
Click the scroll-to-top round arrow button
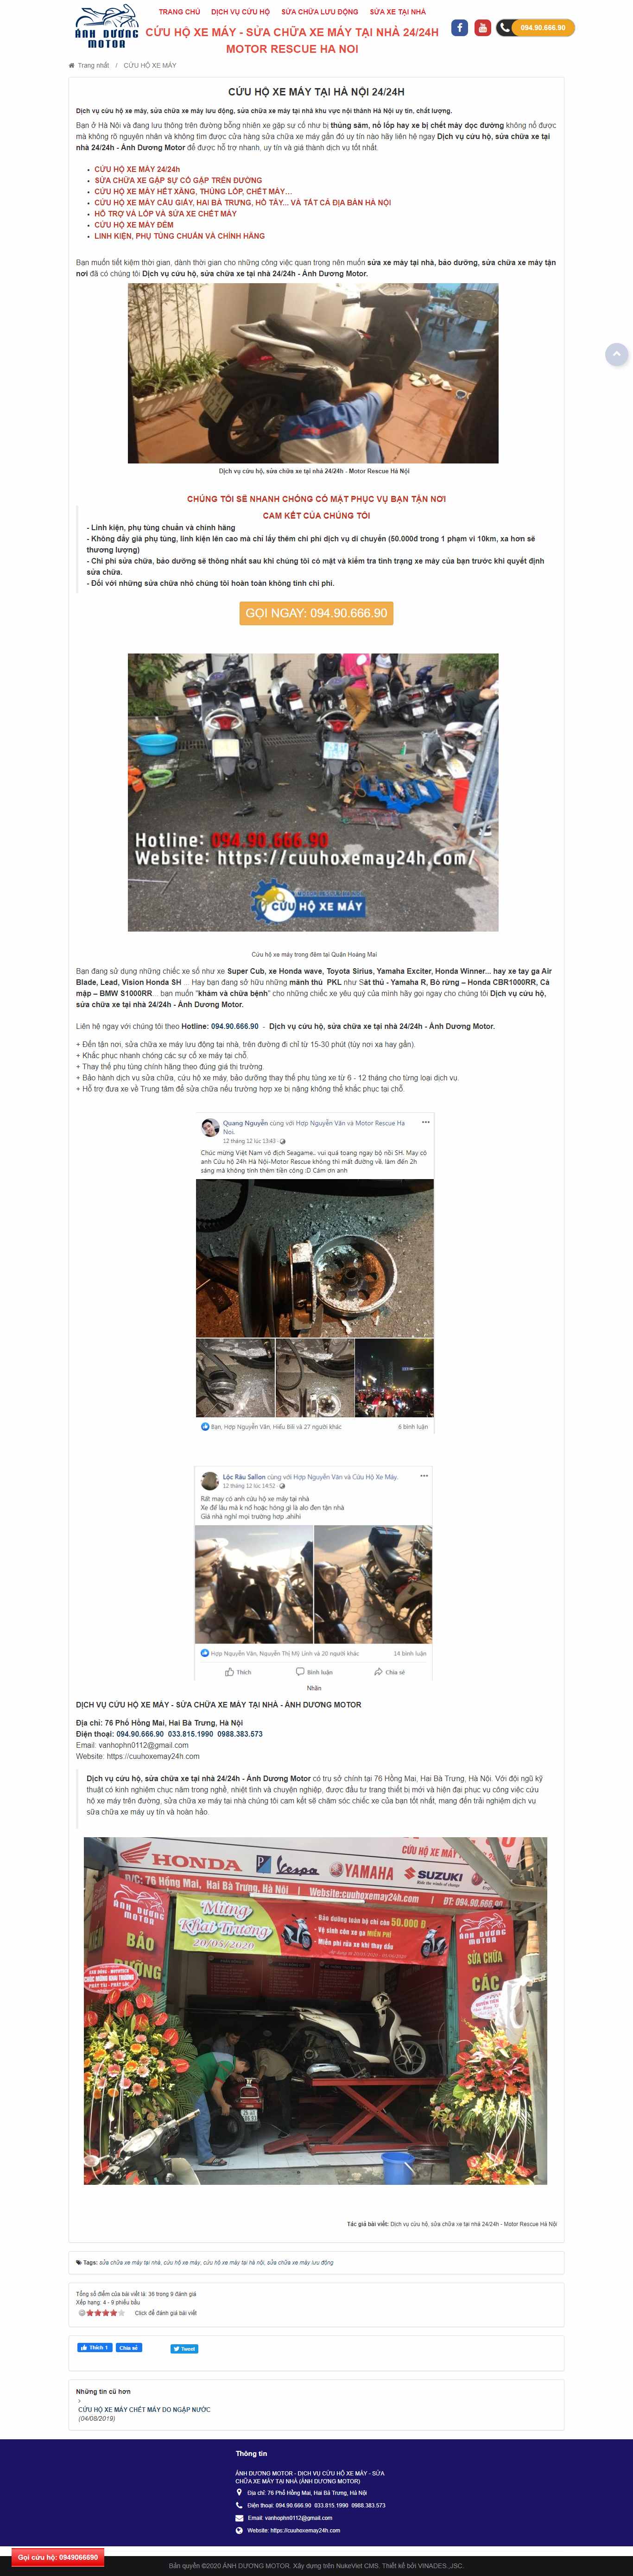(x=617, y=354)
